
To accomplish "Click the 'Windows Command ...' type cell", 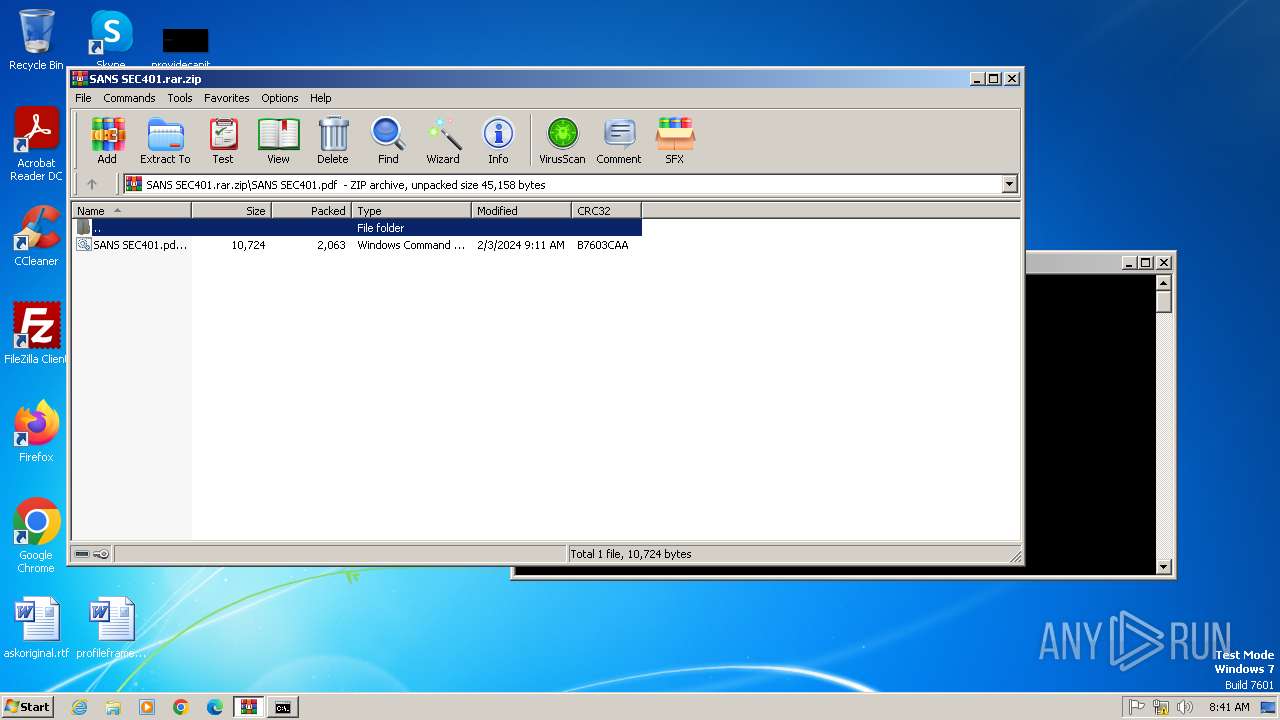I will 411,245.
